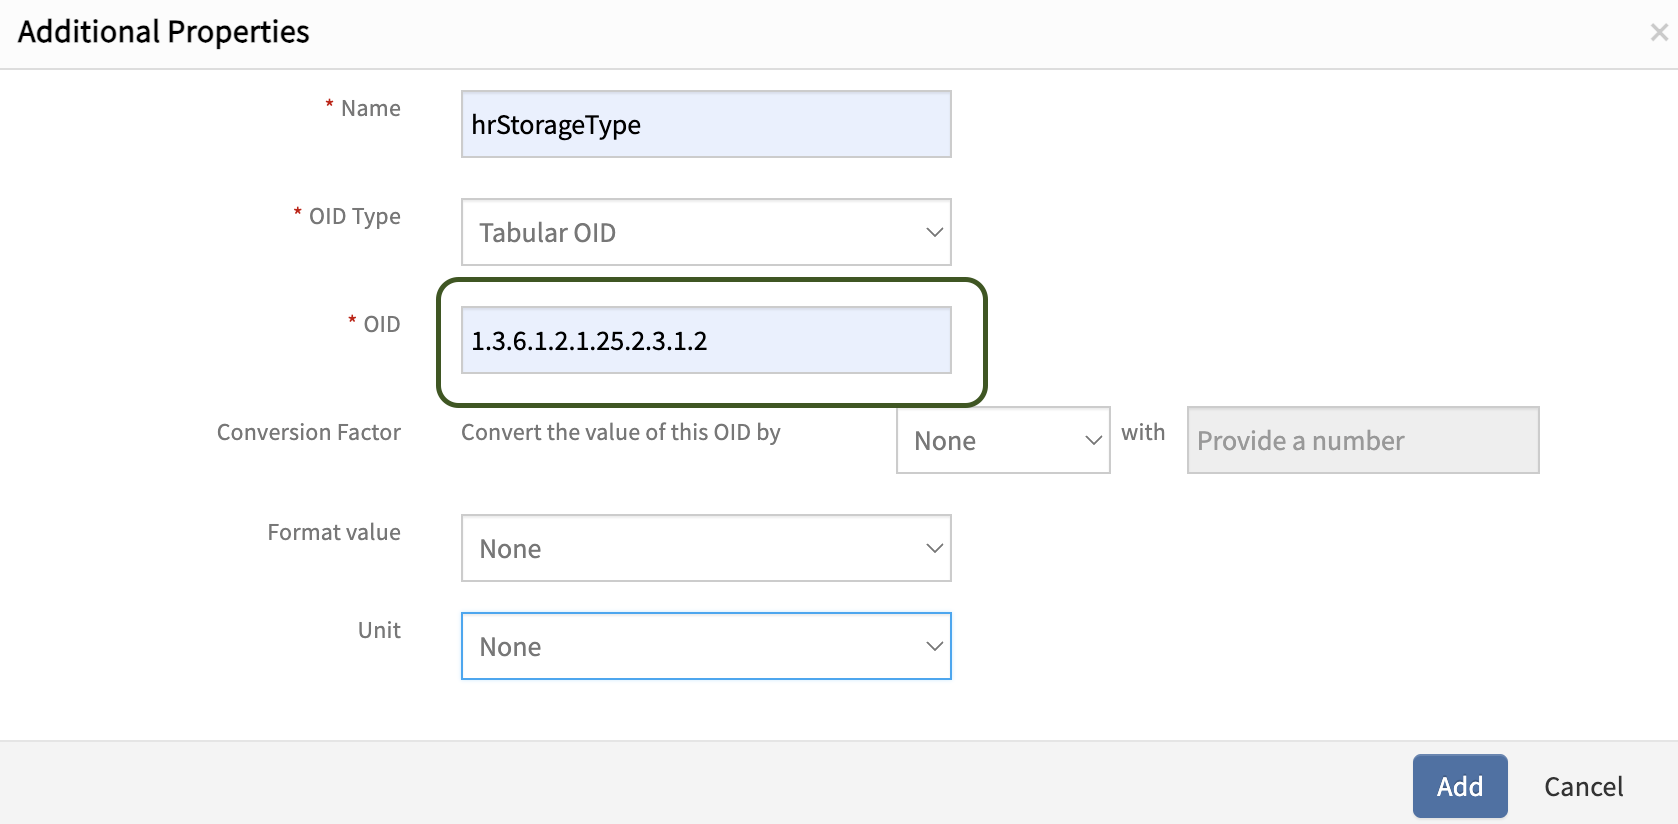
Task: Click the chevron arrow on Tabular OID selector
Action: pyautogui.click(x=934, y=232)
